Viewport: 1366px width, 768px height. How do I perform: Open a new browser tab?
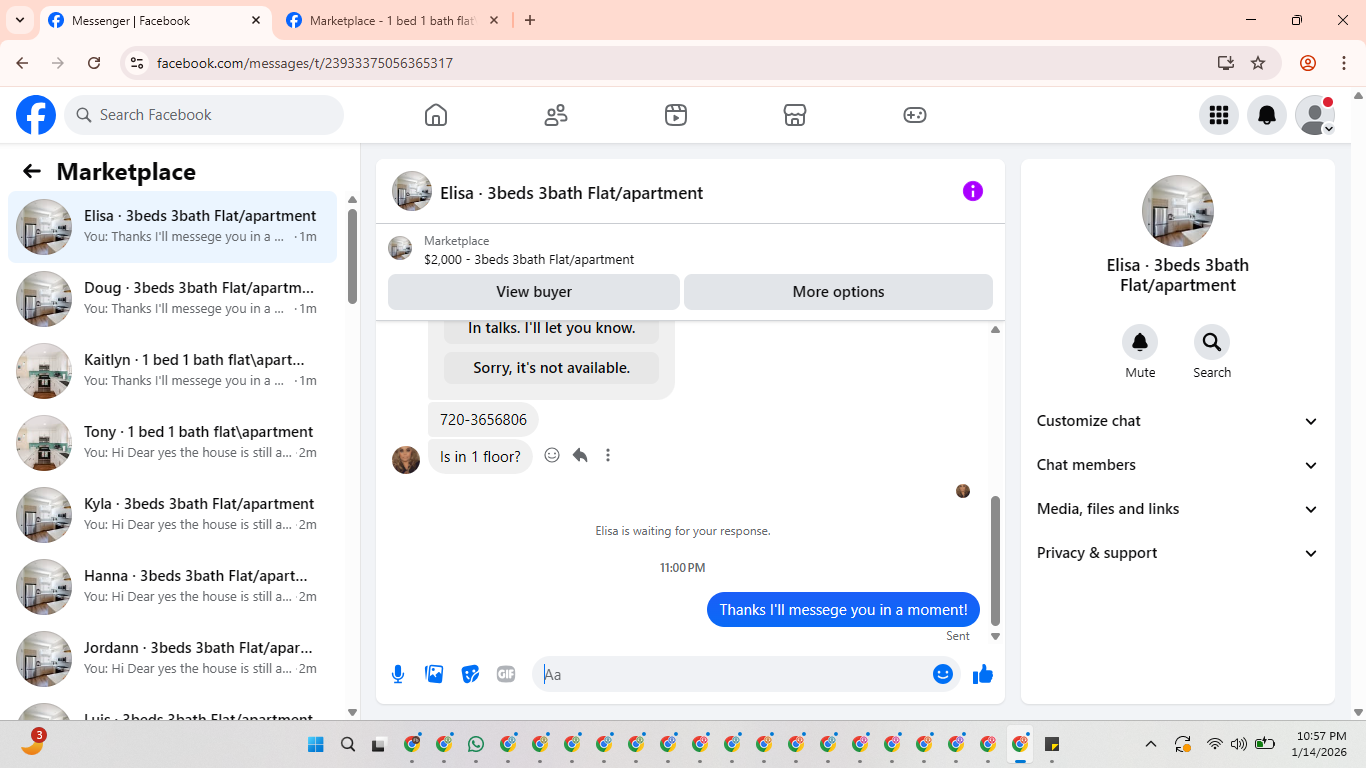point(530,20)
